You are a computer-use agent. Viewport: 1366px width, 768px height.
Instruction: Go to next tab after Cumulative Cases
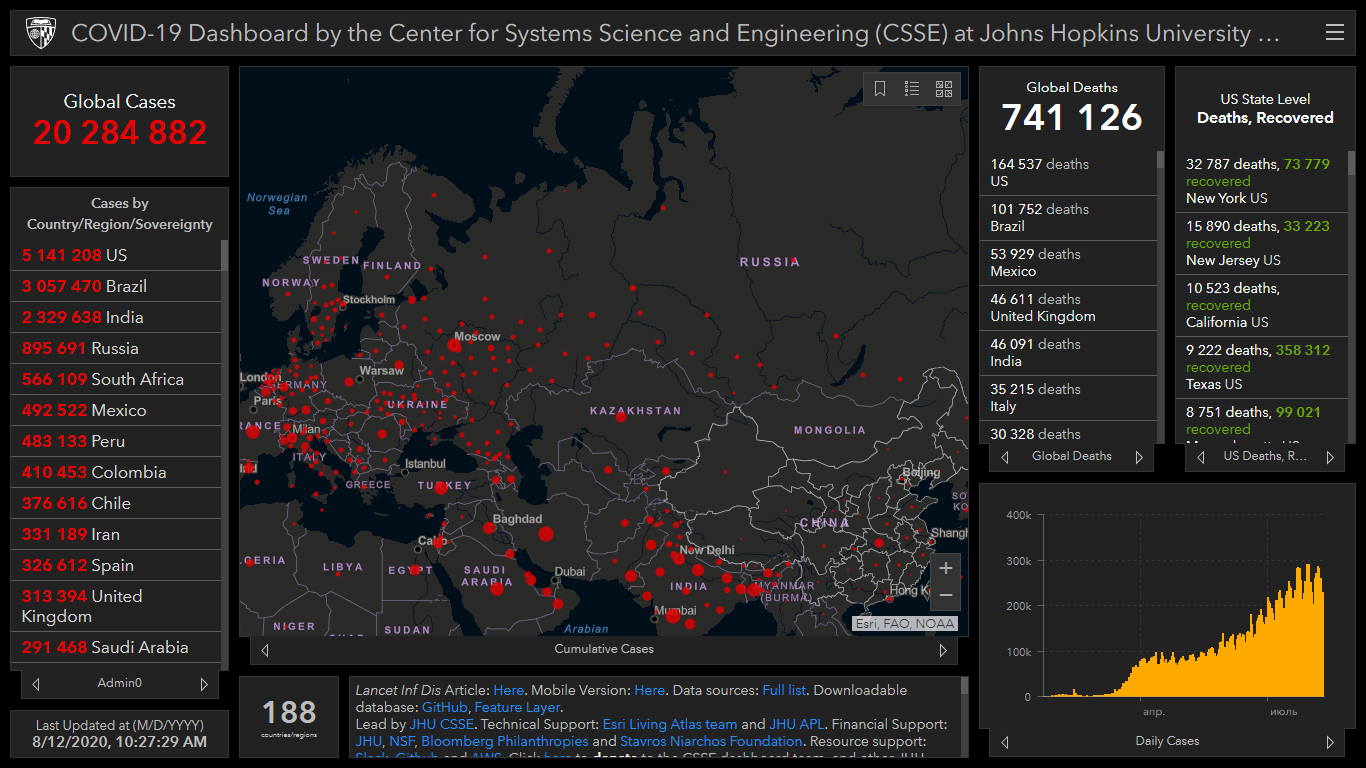[x=942, y=650]
